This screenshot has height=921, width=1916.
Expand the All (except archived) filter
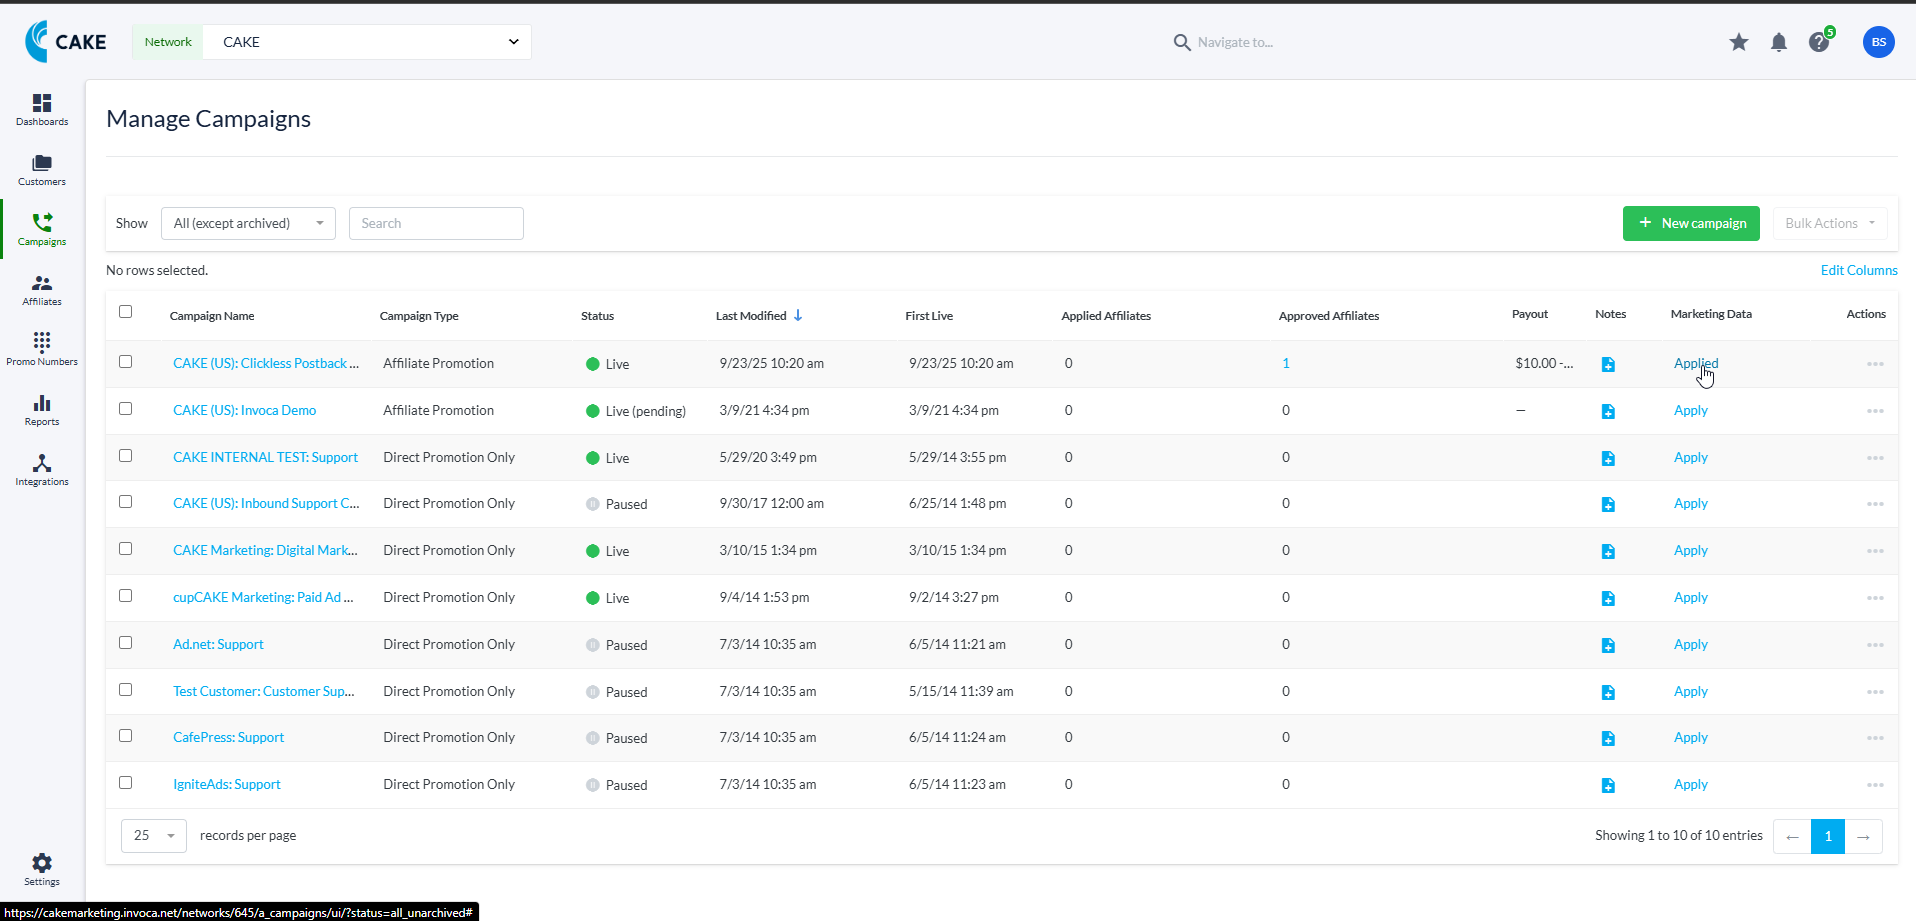tap(248, 223)
